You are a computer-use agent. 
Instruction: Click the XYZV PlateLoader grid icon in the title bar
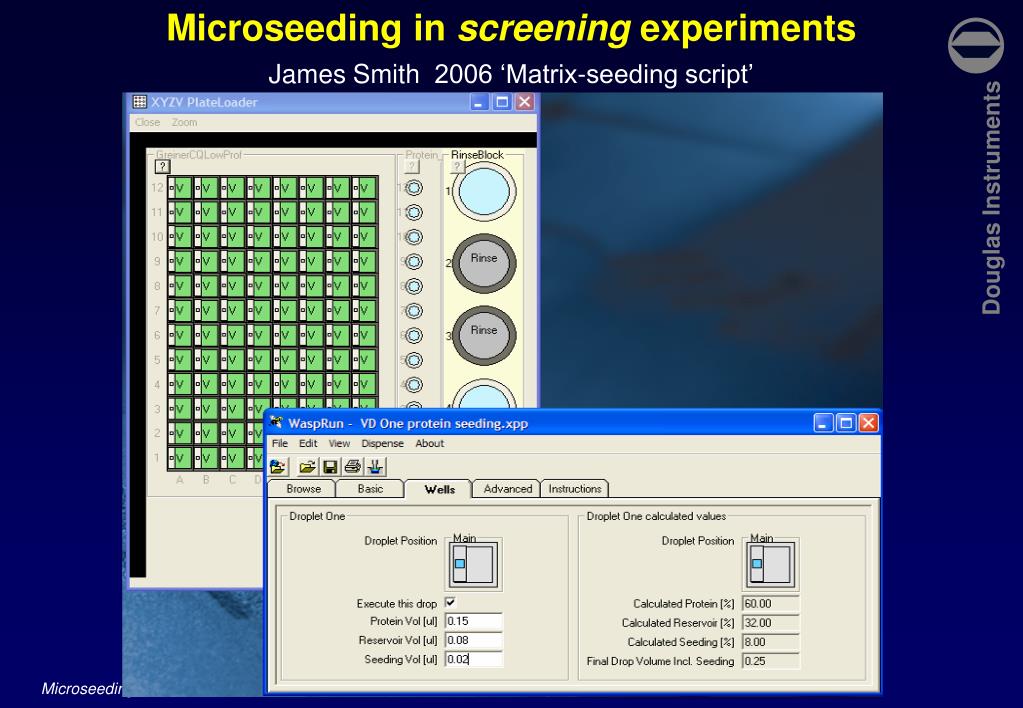[140, 102]
